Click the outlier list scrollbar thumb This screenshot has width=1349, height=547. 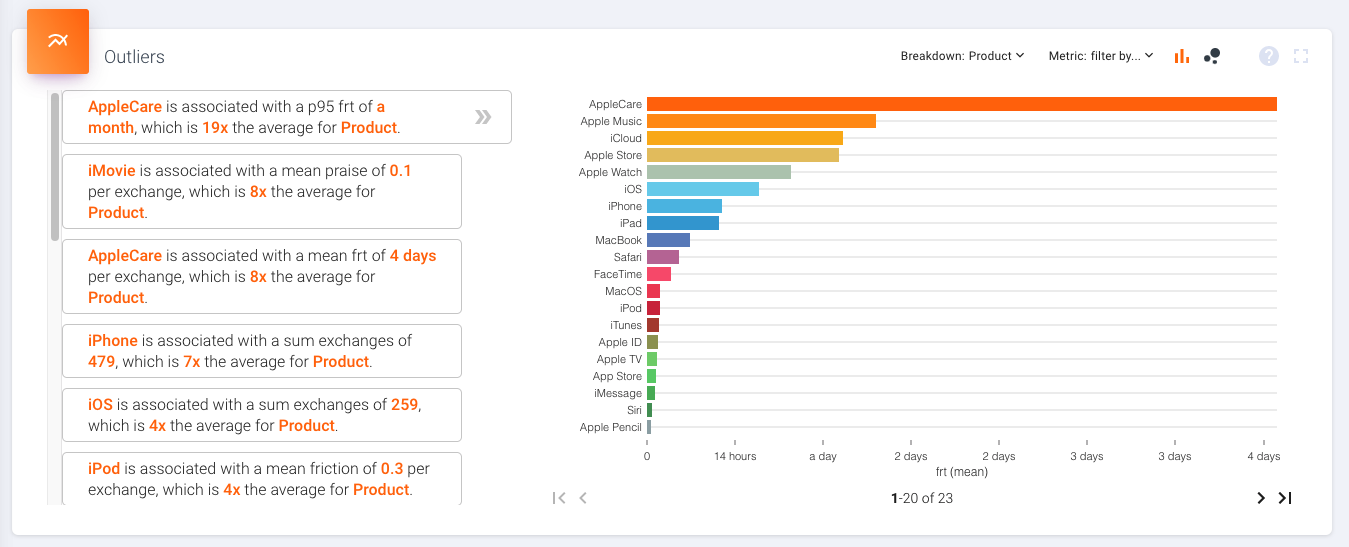tap(55, 167)
